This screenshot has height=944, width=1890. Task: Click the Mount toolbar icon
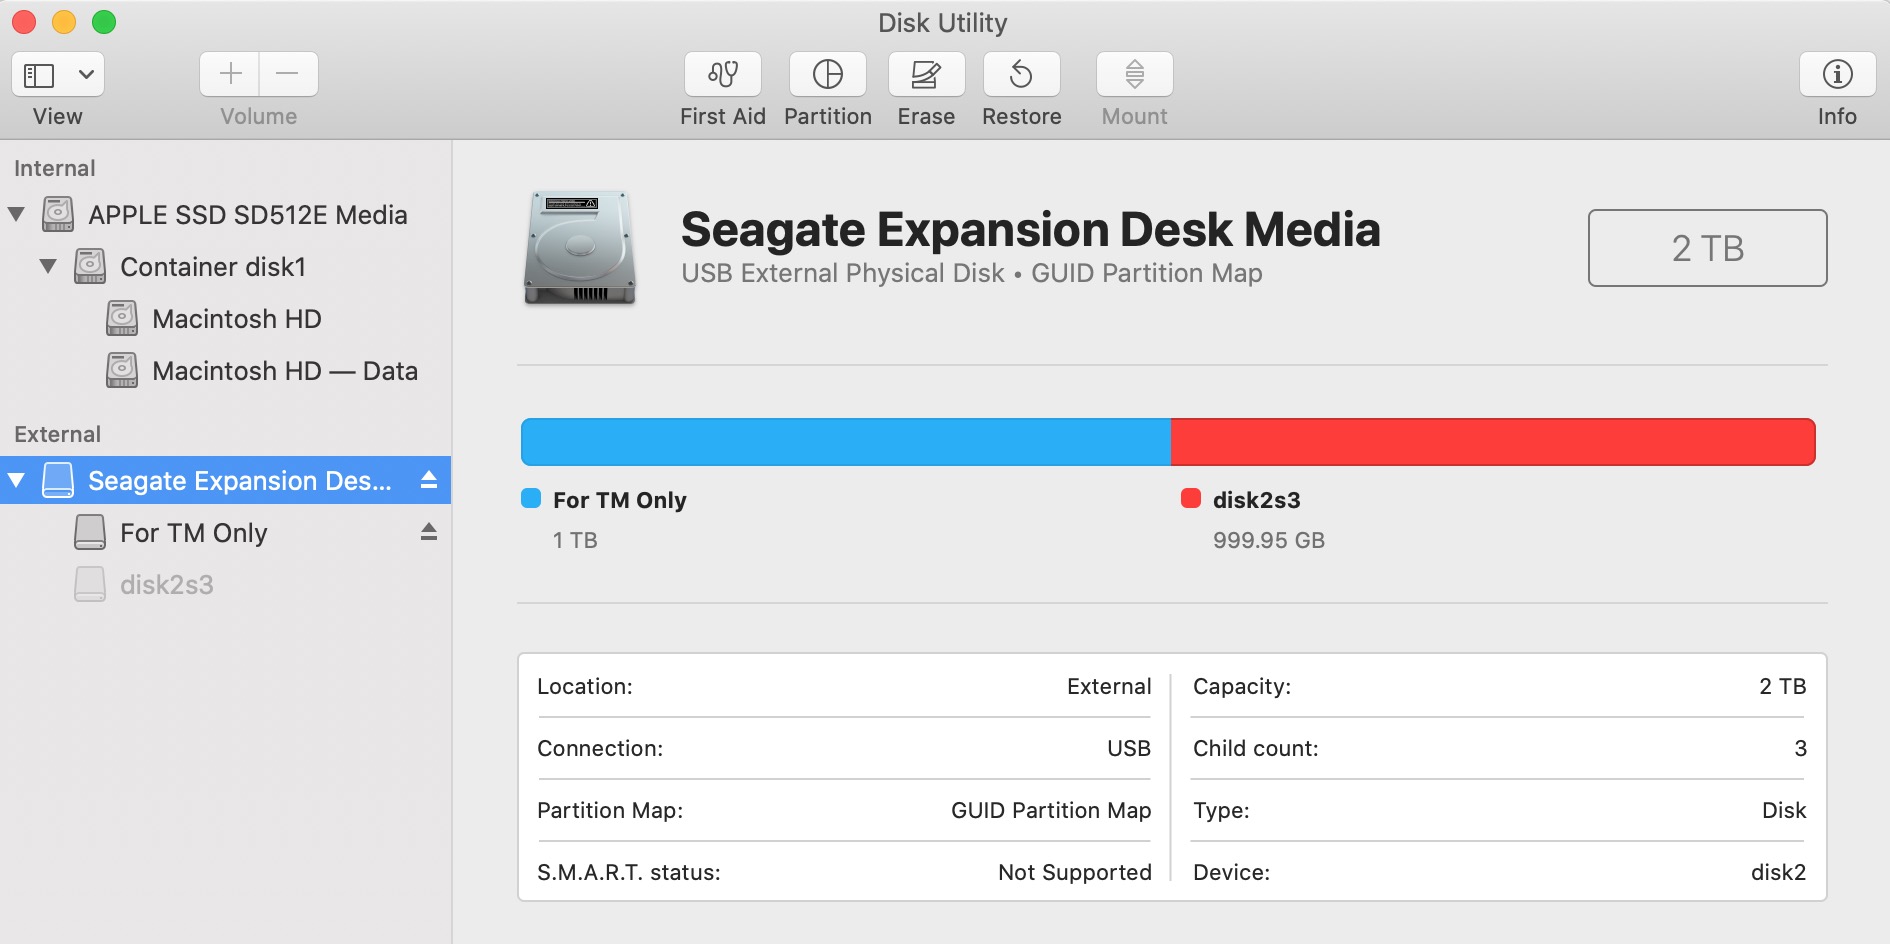(1134, 75)
